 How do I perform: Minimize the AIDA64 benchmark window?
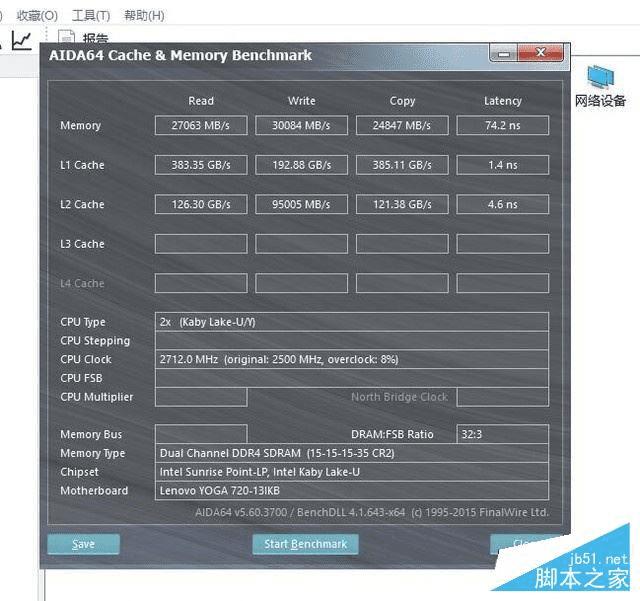coord(504,53)
